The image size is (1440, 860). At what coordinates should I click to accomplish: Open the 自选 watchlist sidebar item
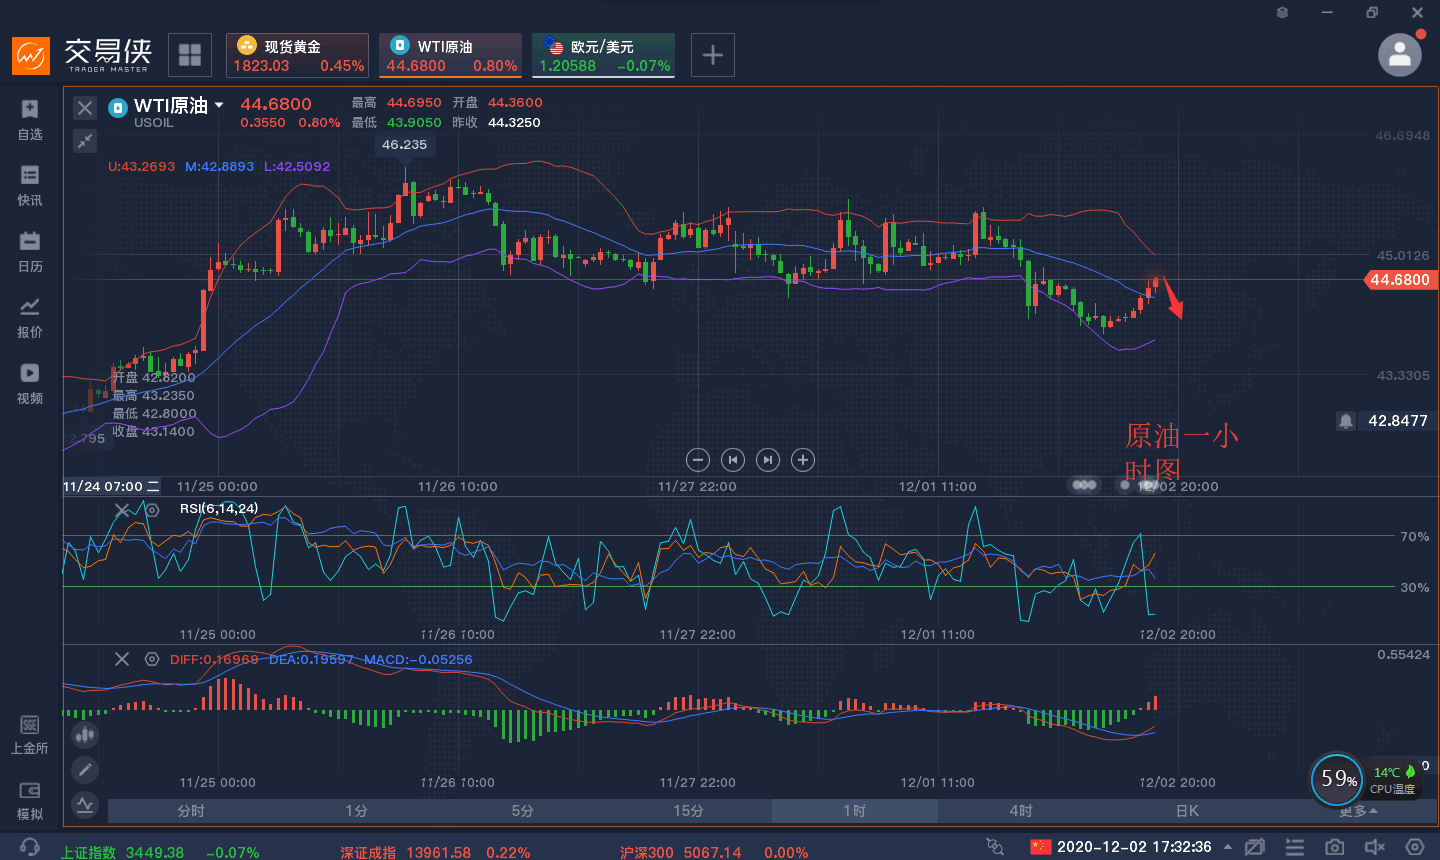click(30, 120)
